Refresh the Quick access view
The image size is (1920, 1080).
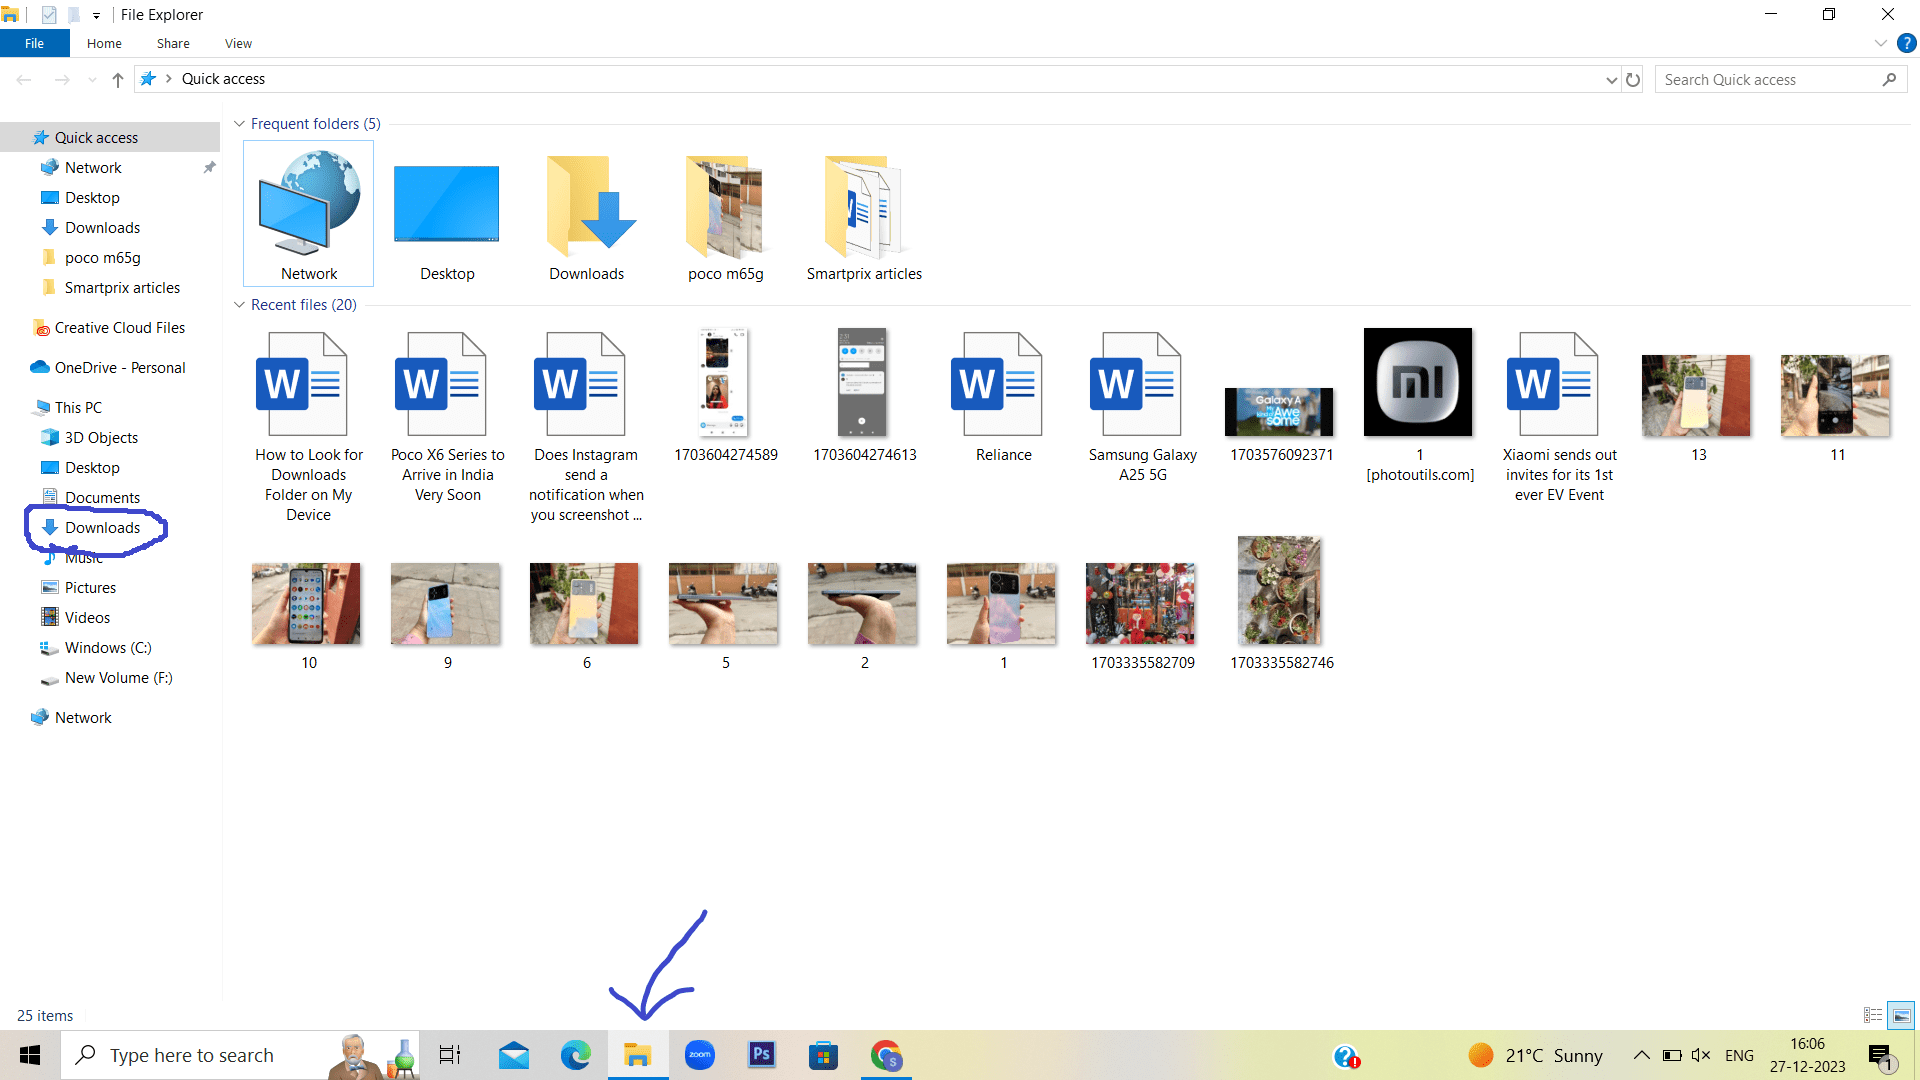[1633, 80]
